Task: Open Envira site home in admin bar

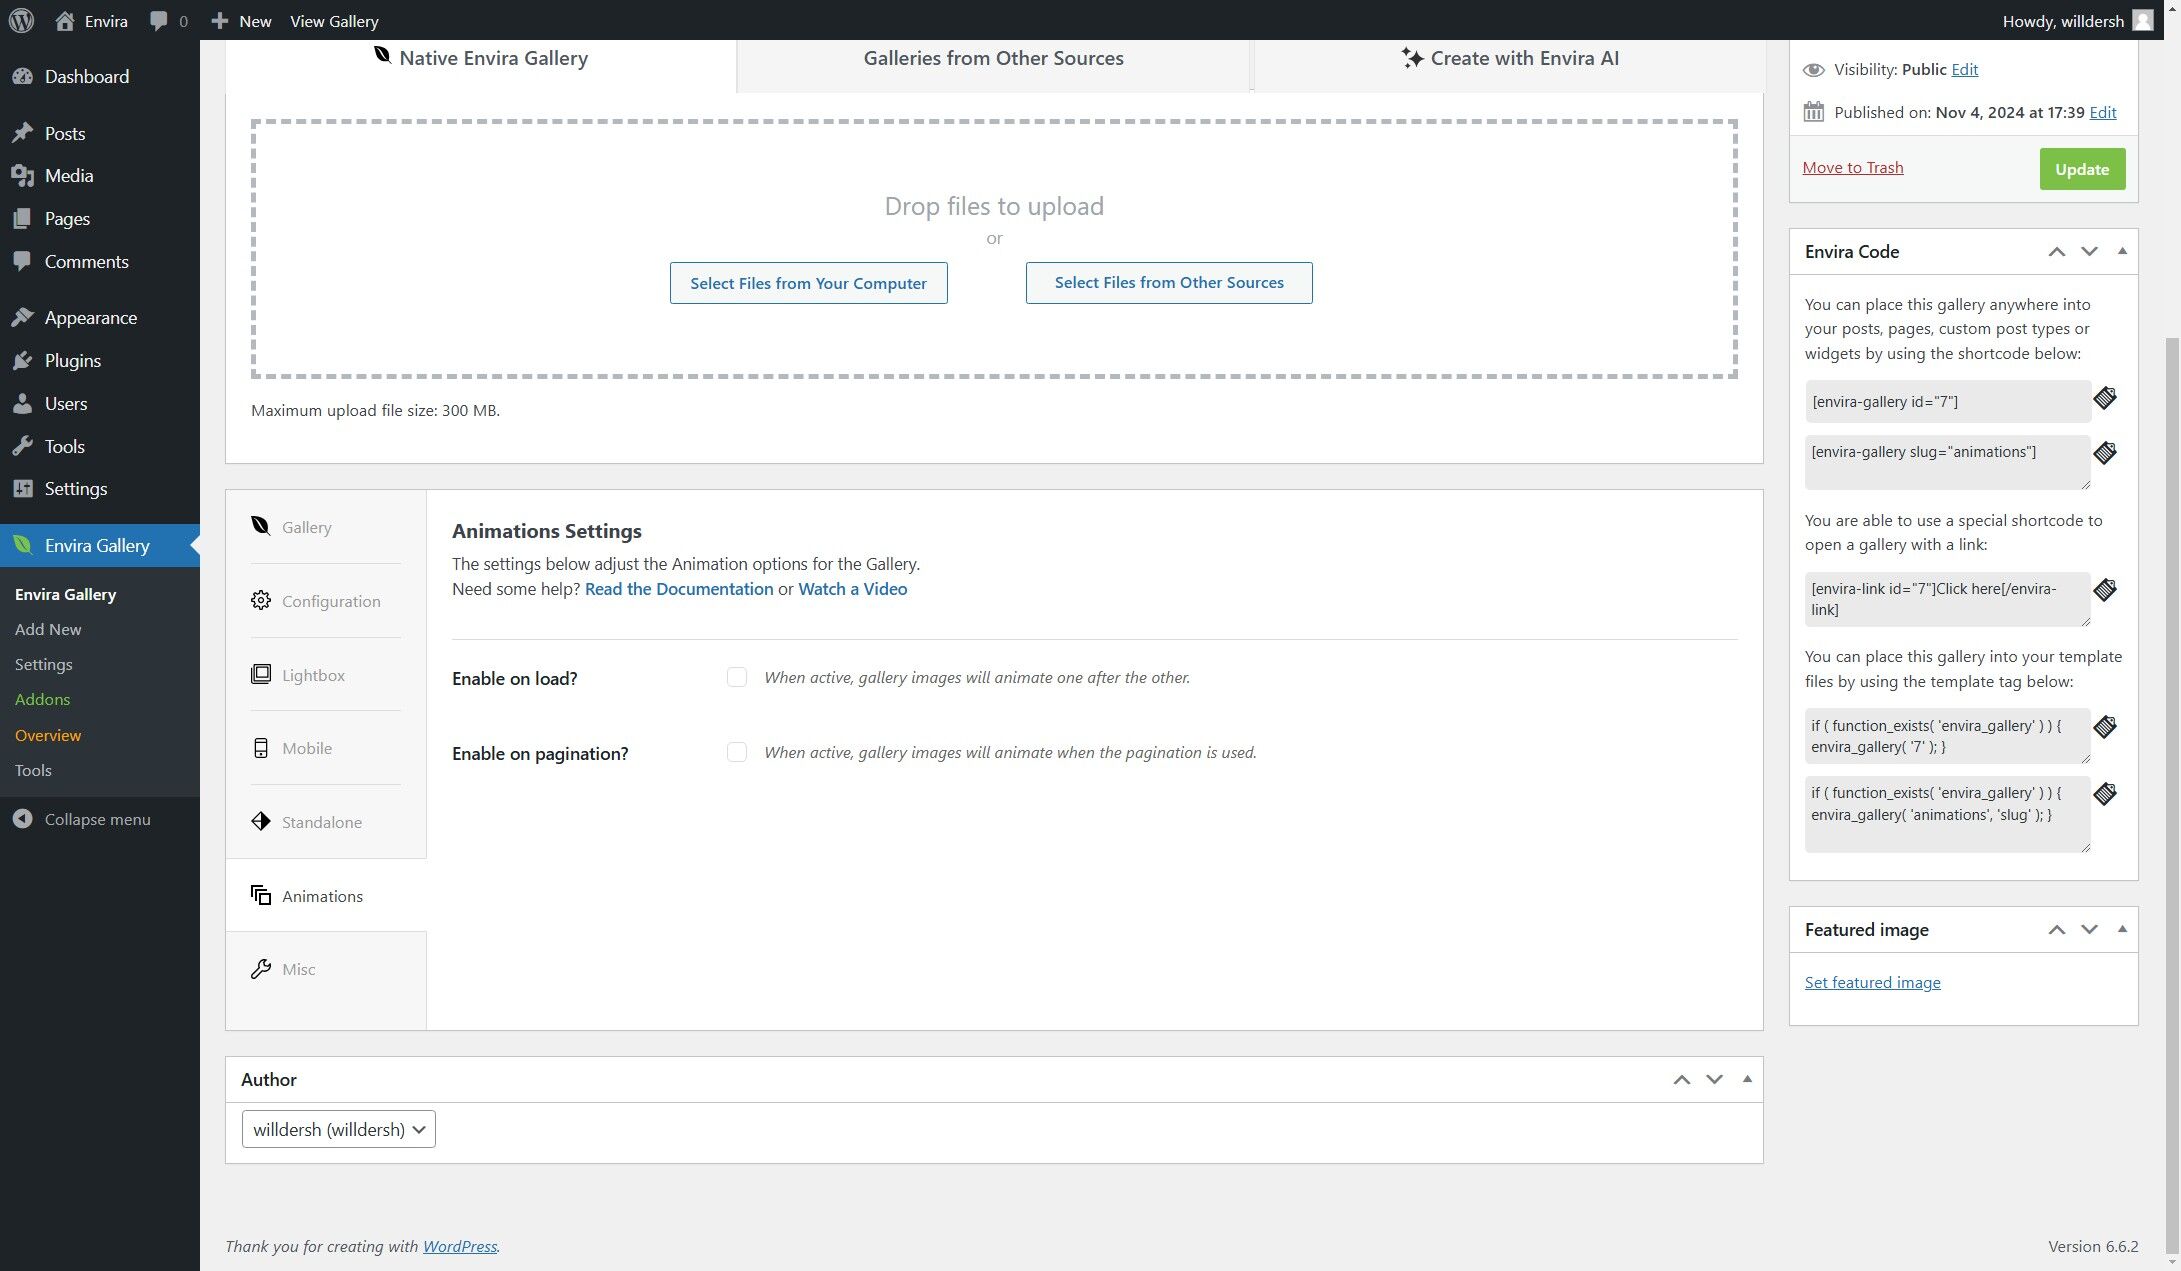Action: pos(91,20)
